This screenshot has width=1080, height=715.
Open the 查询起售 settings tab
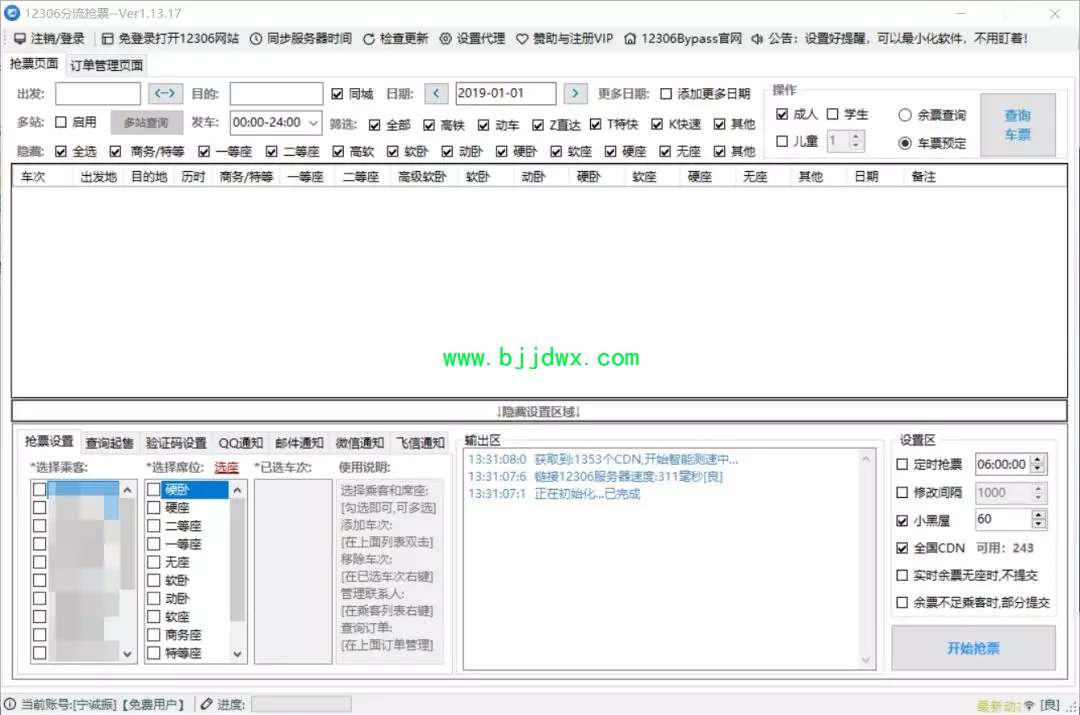(x=110, y=443)
